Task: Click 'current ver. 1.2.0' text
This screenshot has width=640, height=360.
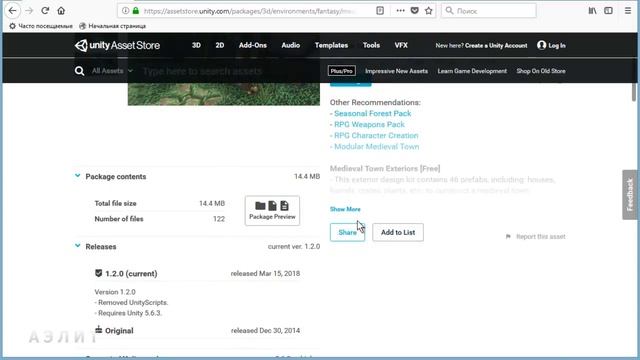Action: [x=294, y=247]
